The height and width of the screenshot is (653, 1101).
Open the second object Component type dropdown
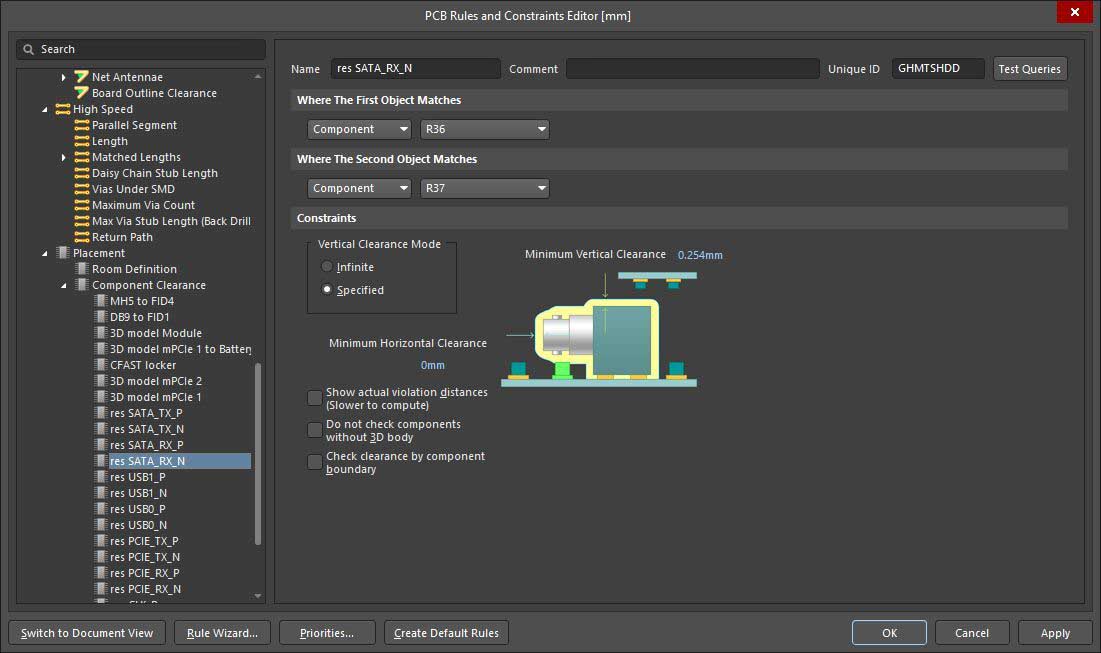pyautogui.click(x=359, y=188)
